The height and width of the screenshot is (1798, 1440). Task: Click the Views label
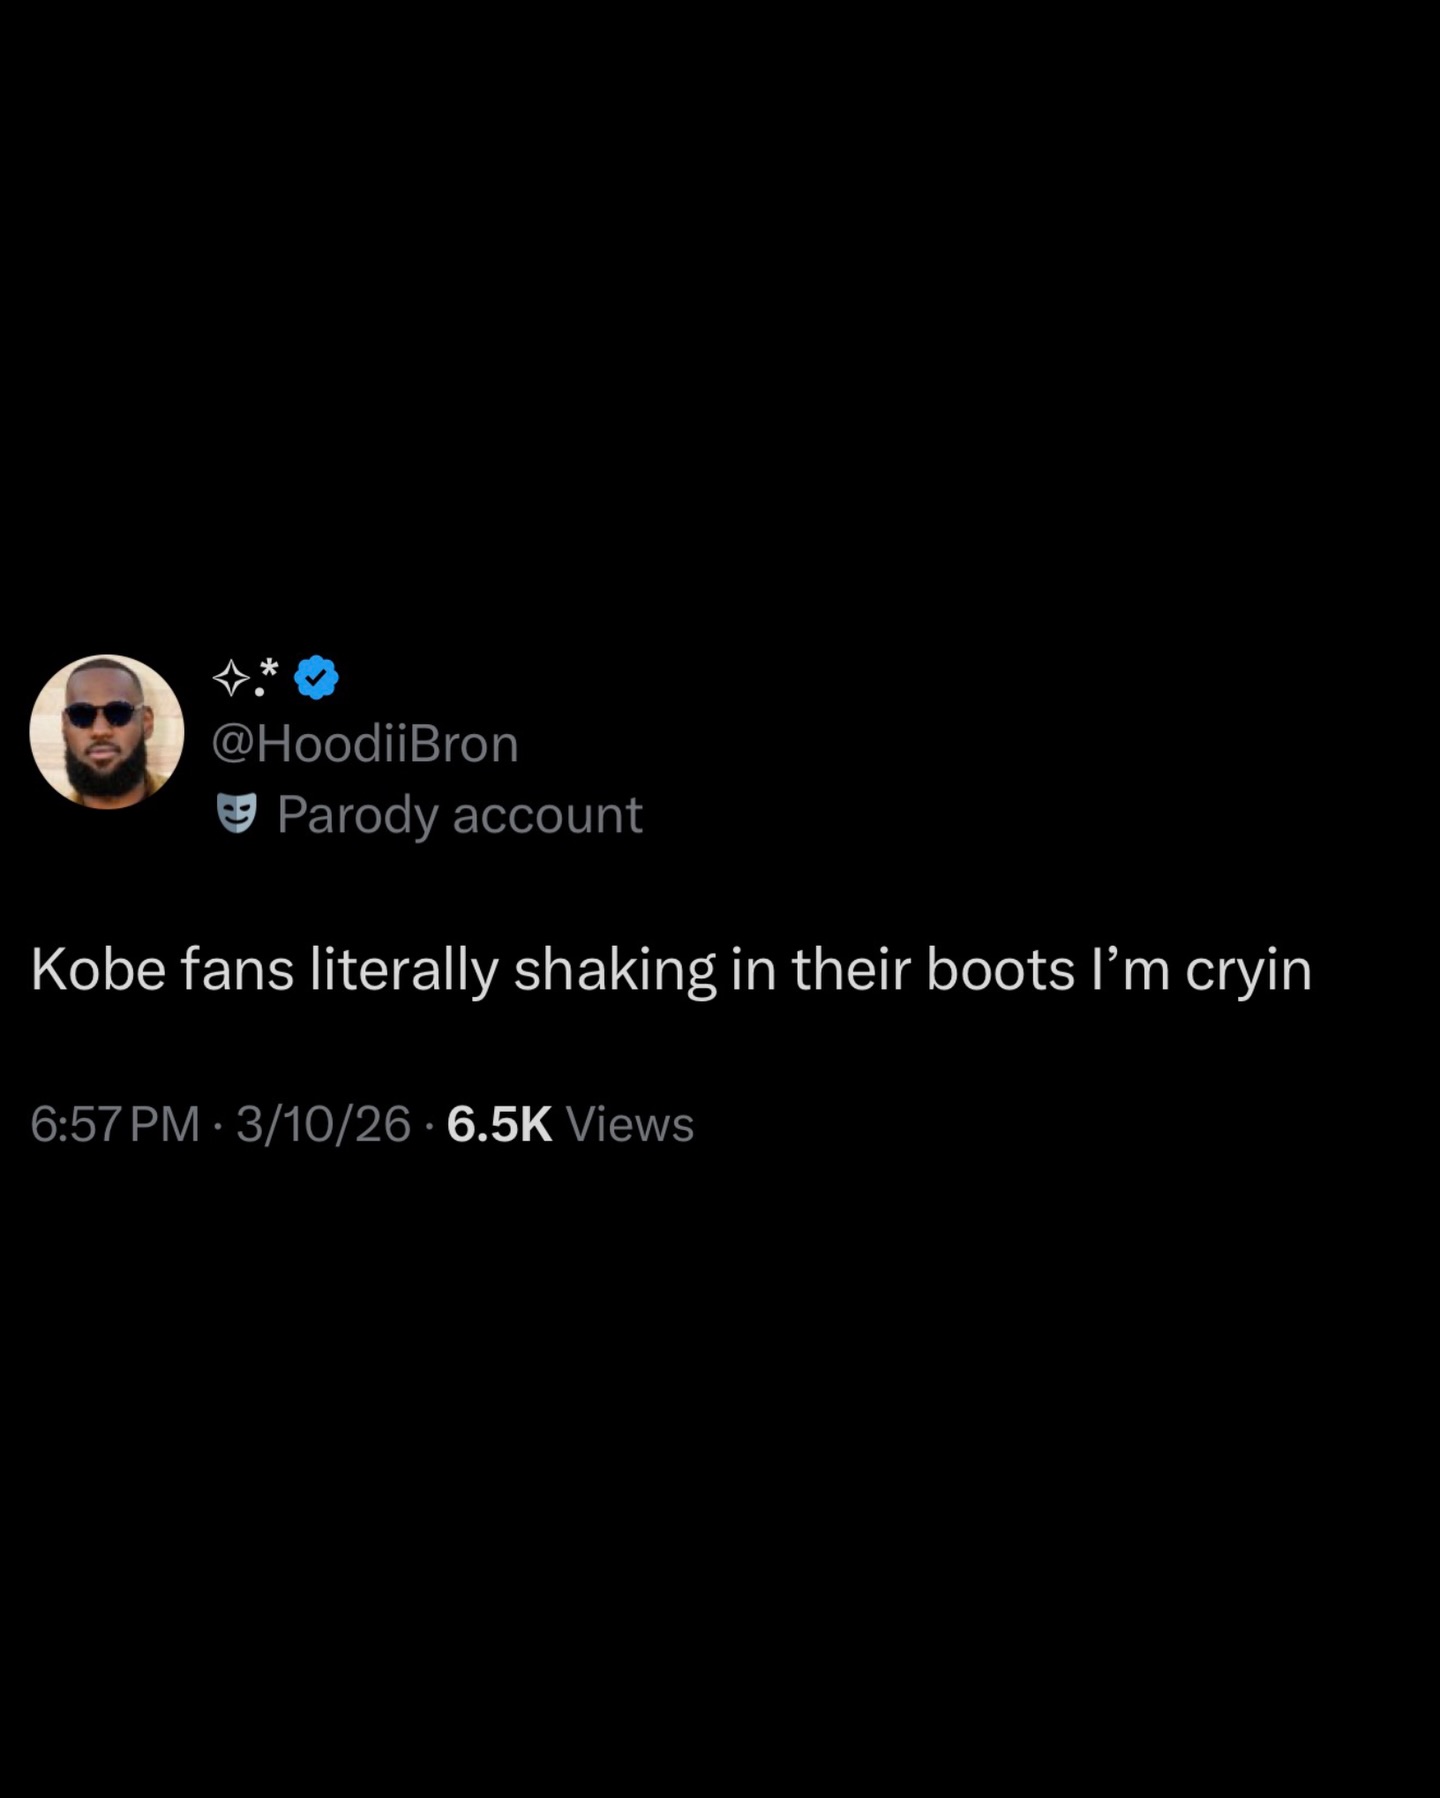630,1124
